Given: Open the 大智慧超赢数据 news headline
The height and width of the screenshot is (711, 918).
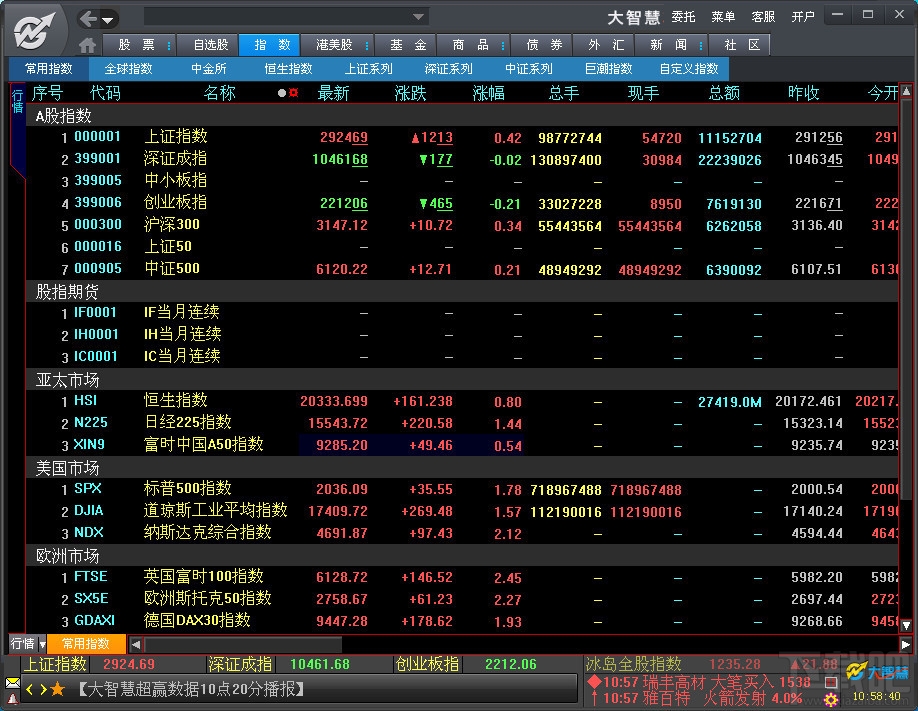Looking at the screenshot, I should point(191,689).
